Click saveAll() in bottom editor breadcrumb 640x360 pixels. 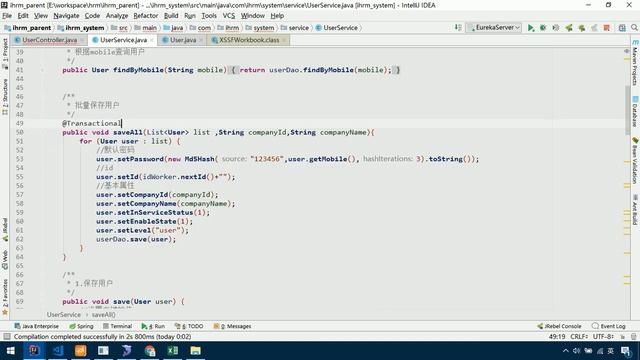coord(103,315)
